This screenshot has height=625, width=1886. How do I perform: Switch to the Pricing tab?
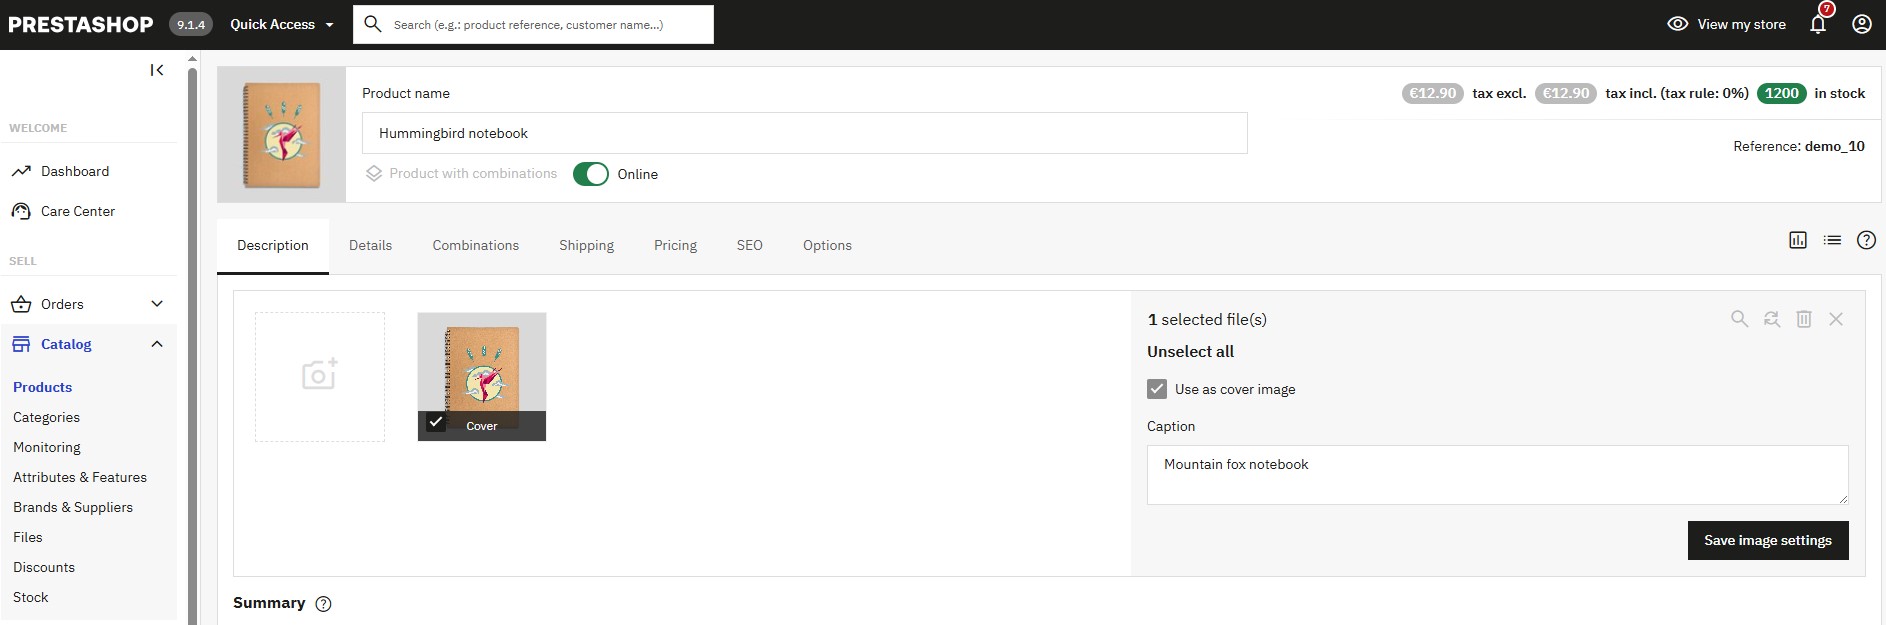[x=676, y=245]
